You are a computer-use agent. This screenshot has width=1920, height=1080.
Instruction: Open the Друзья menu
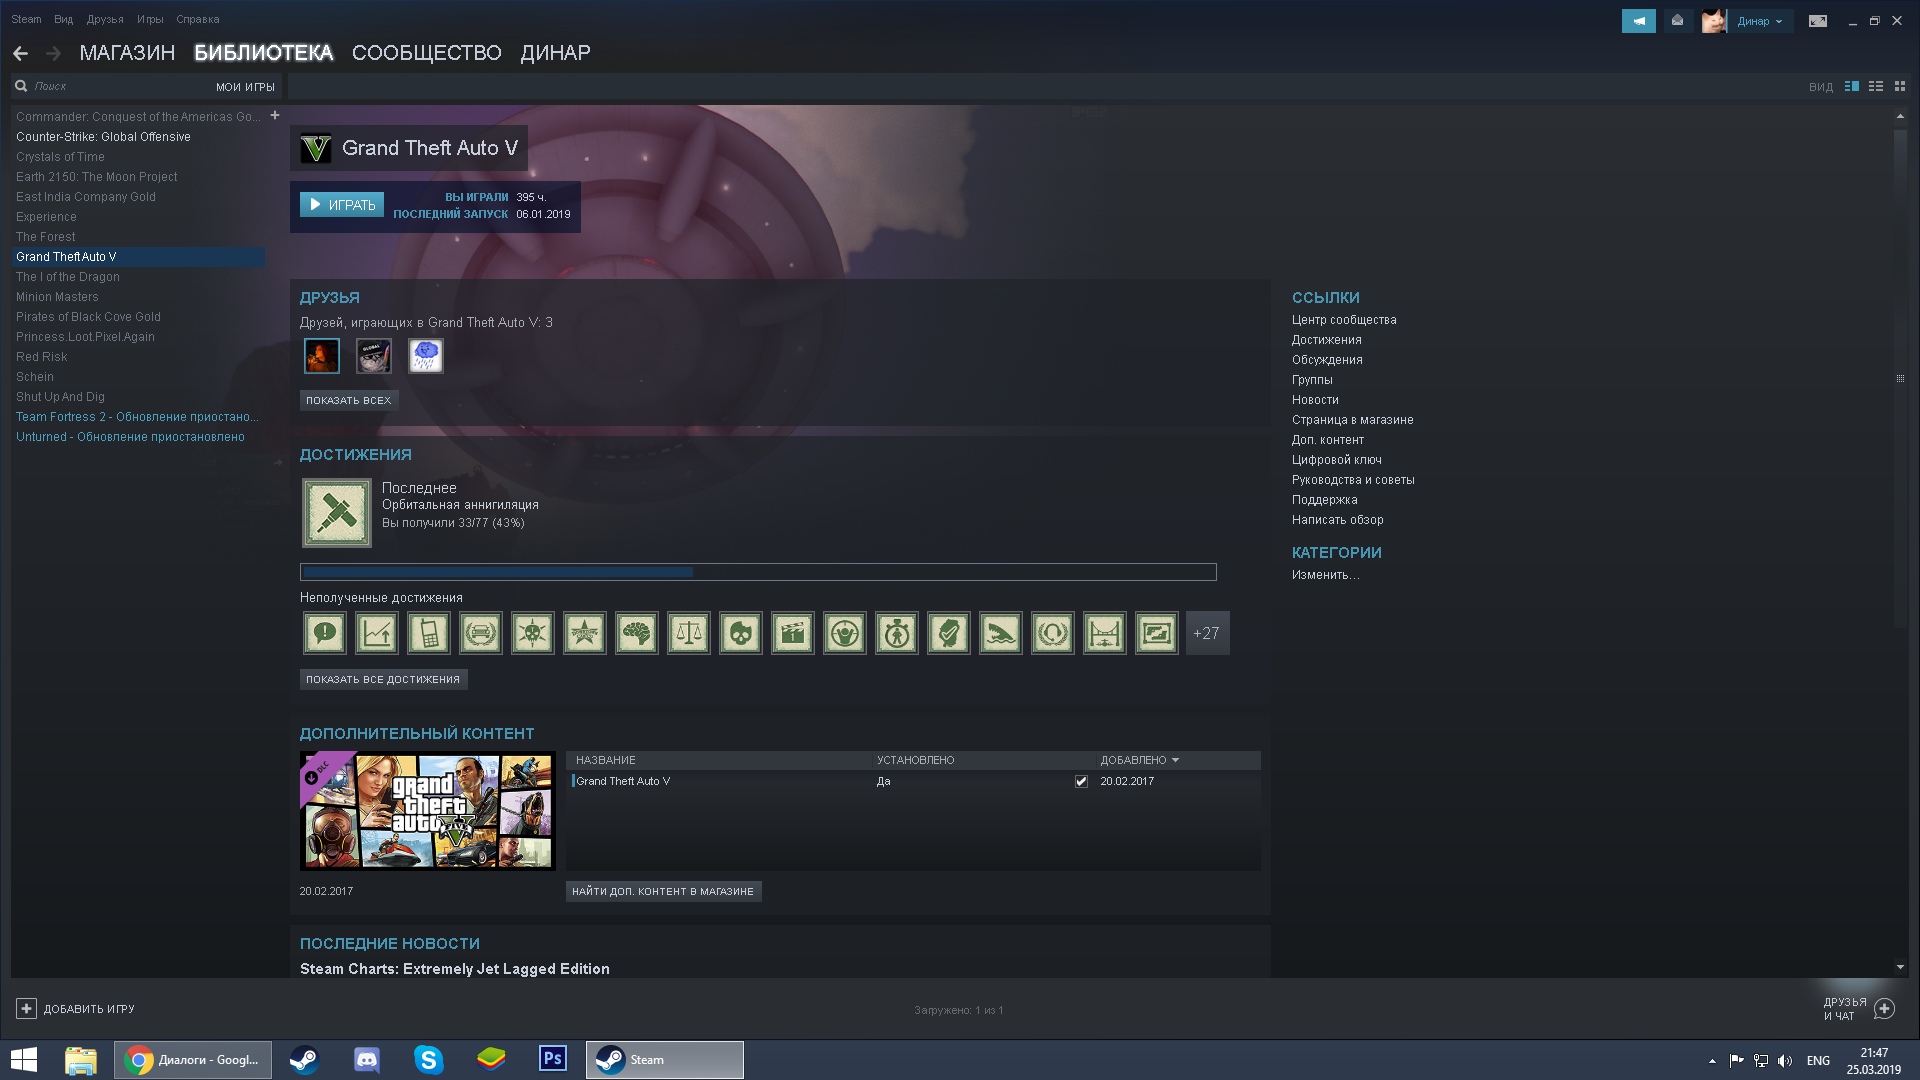(104, 19)
